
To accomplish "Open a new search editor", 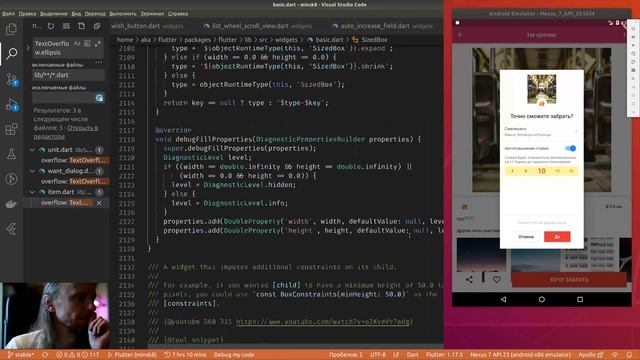I will (82, 26).
